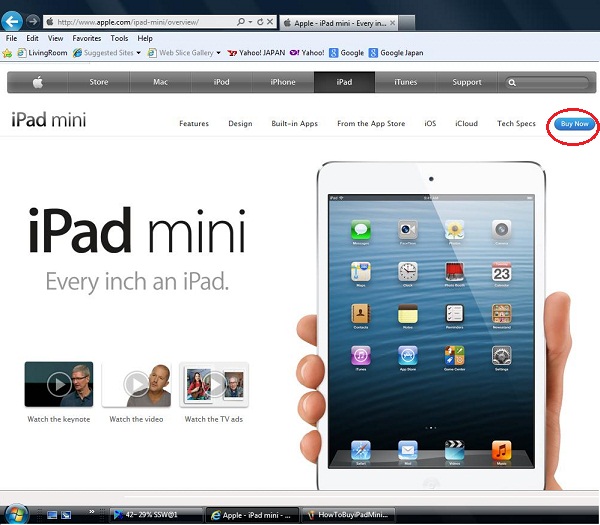The width and height of the screenshot is (600, 525).
Task: Open a new blank tab
Action: [406, 23]
